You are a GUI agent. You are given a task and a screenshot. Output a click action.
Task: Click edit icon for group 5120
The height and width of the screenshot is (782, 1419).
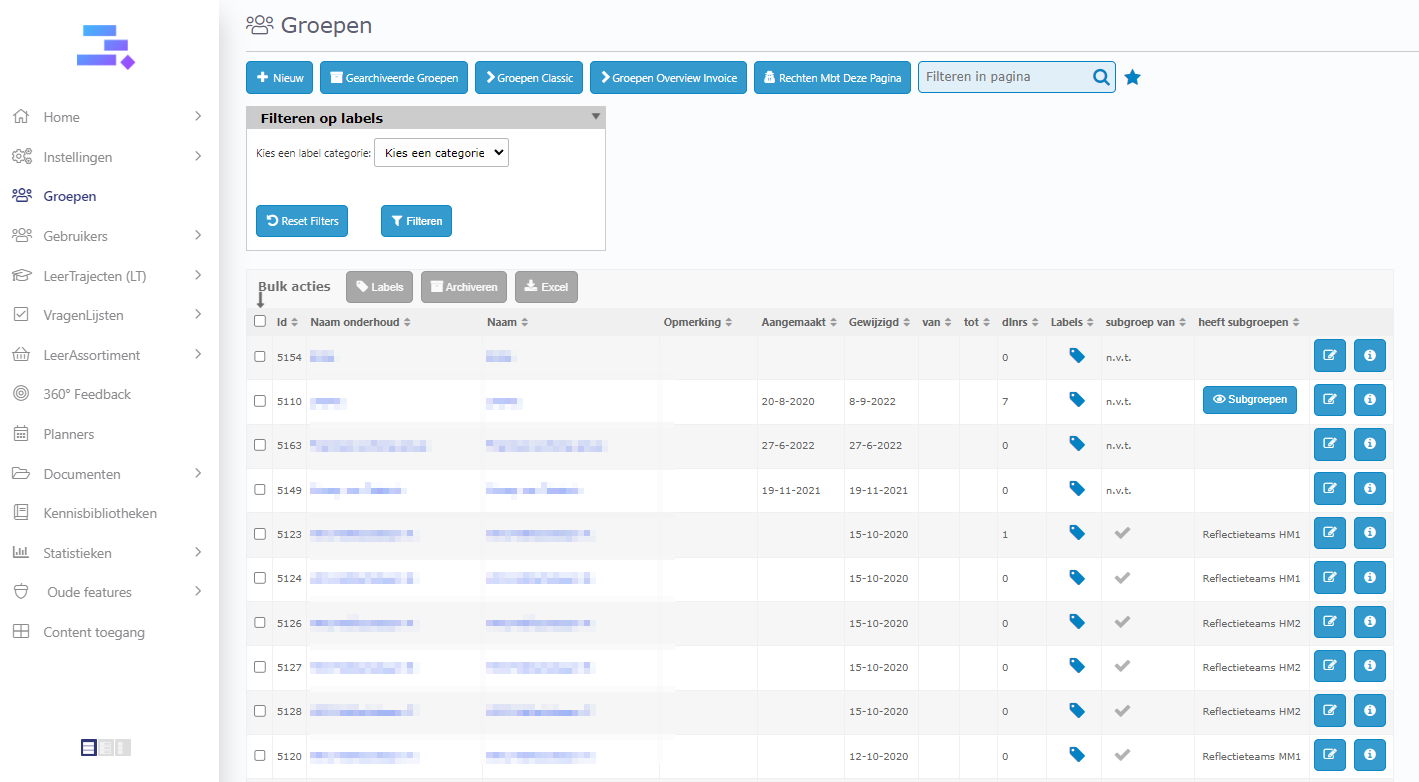point(1329,755)
